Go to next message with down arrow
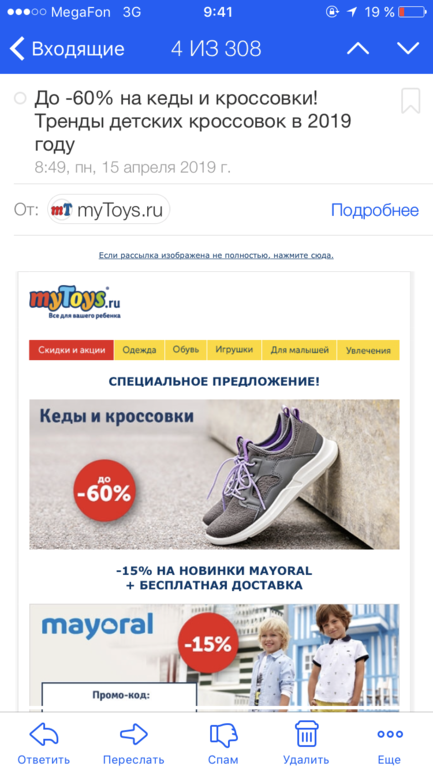The height and width of the screenshot is (770, 433). pos(407,49)
